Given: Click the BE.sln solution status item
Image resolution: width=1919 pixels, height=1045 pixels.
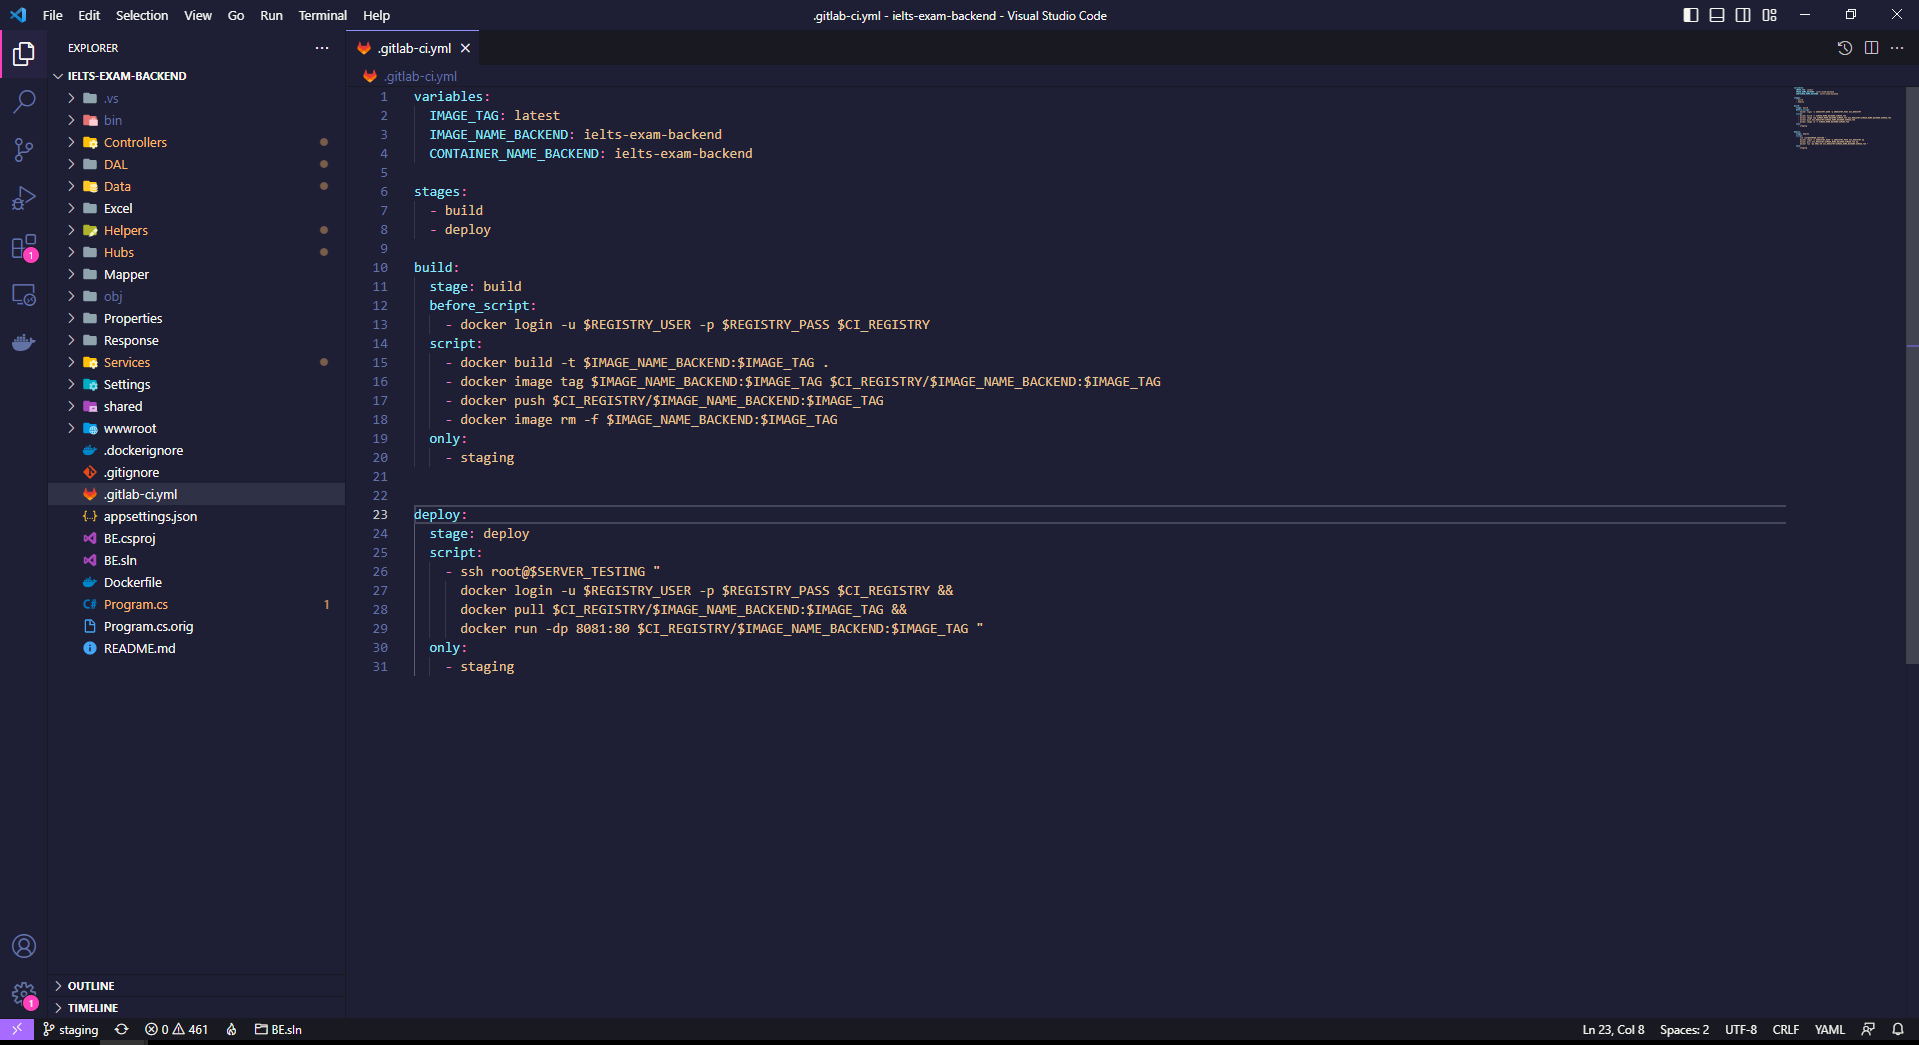Looking at the screenshot, I should pos(278,1029).
